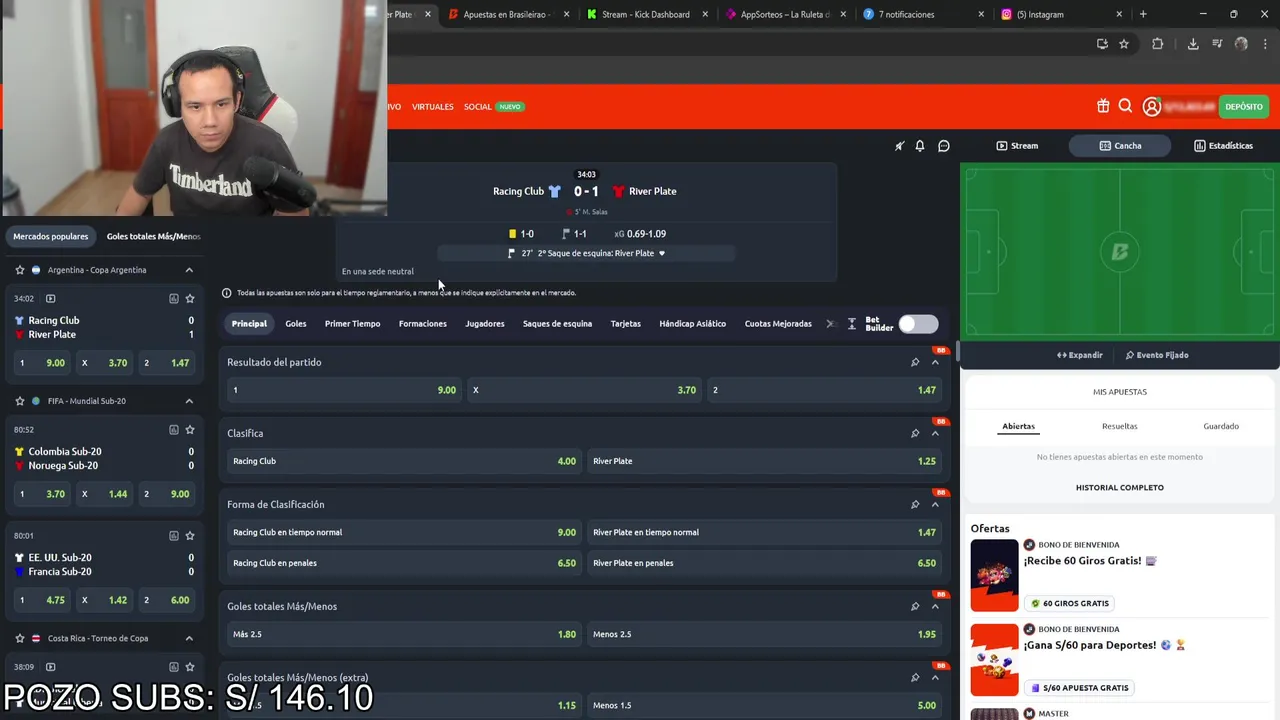Favorite the Costa Rica - Torneo de Copa star
This screenshot has width=1280, height=720.
click(19, 638)
